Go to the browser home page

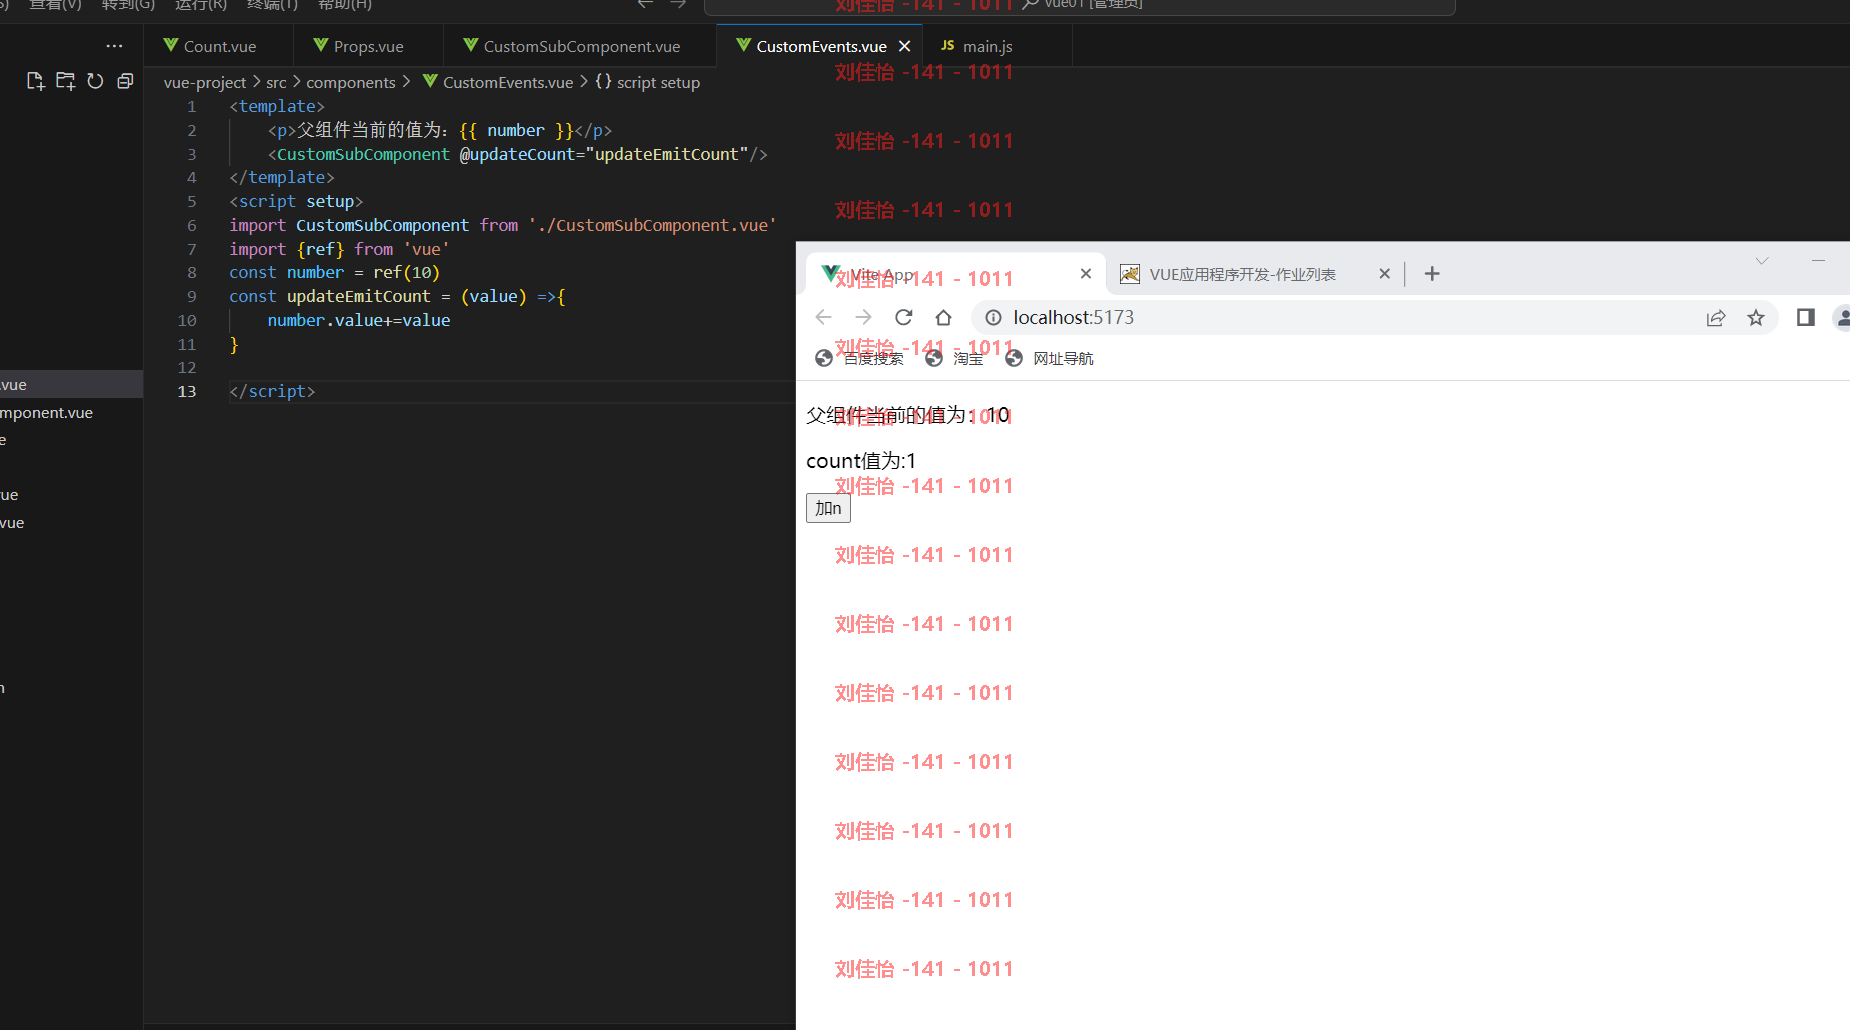tap(943, 317)
